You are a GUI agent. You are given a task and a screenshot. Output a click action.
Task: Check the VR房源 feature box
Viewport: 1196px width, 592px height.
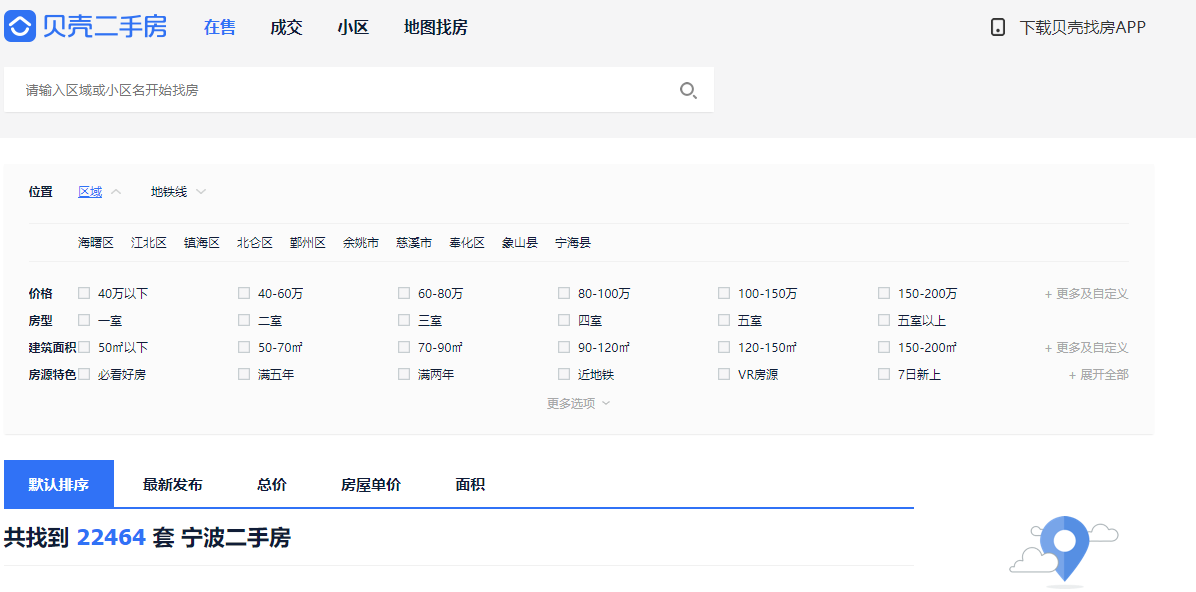724,374
